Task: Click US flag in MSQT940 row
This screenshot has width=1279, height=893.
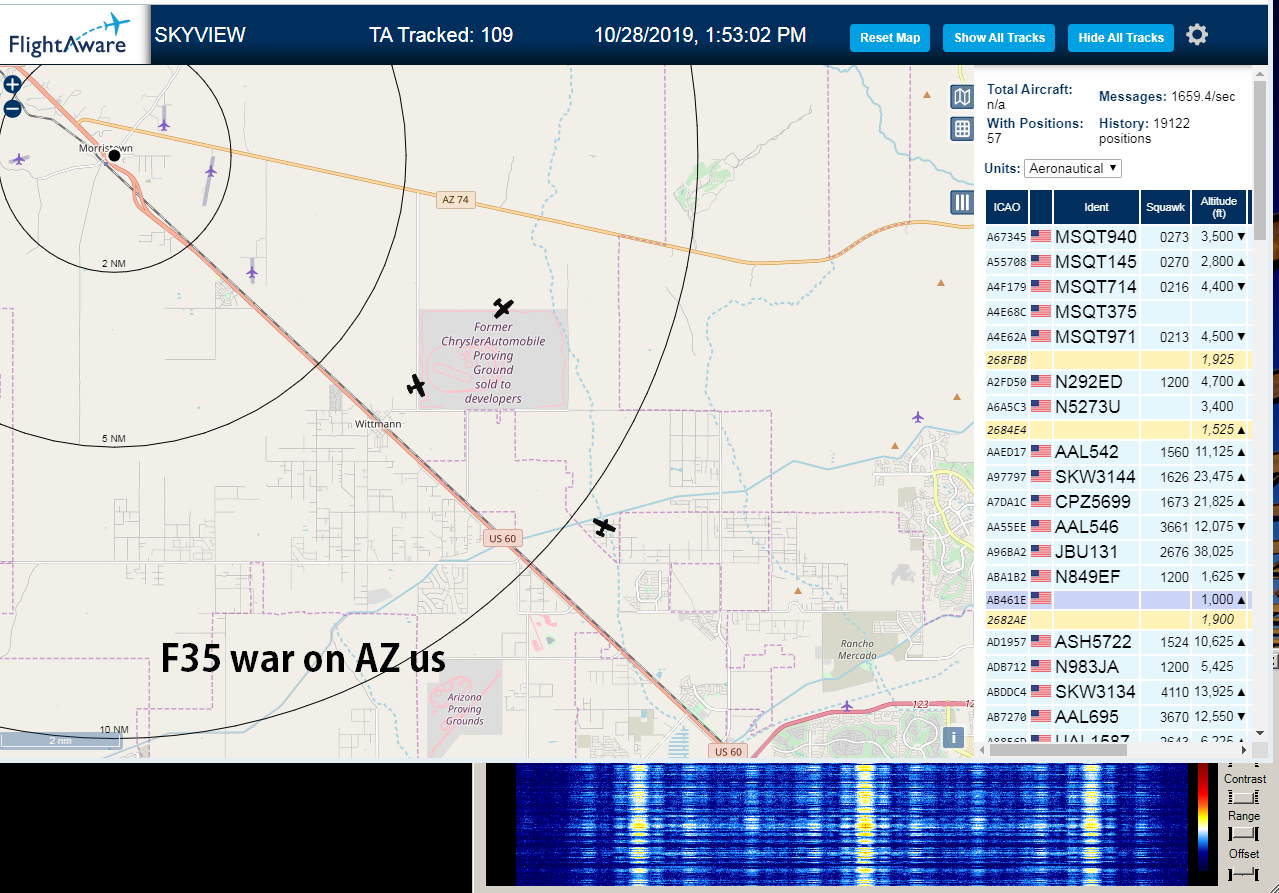Action: coord(1041,237)
